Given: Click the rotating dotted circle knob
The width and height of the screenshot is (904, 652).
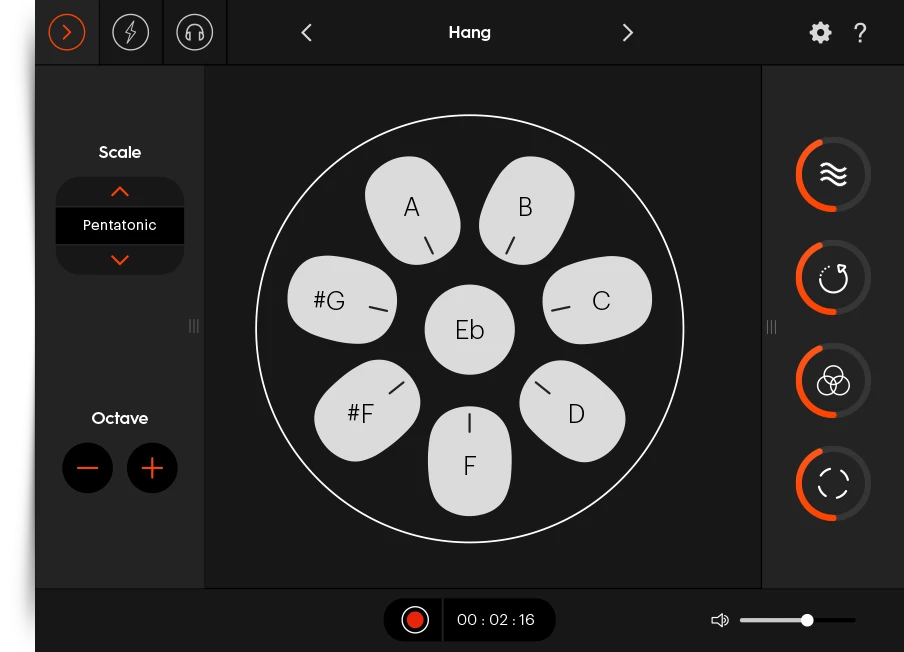Looking at the screenshot, I should 833,278.
